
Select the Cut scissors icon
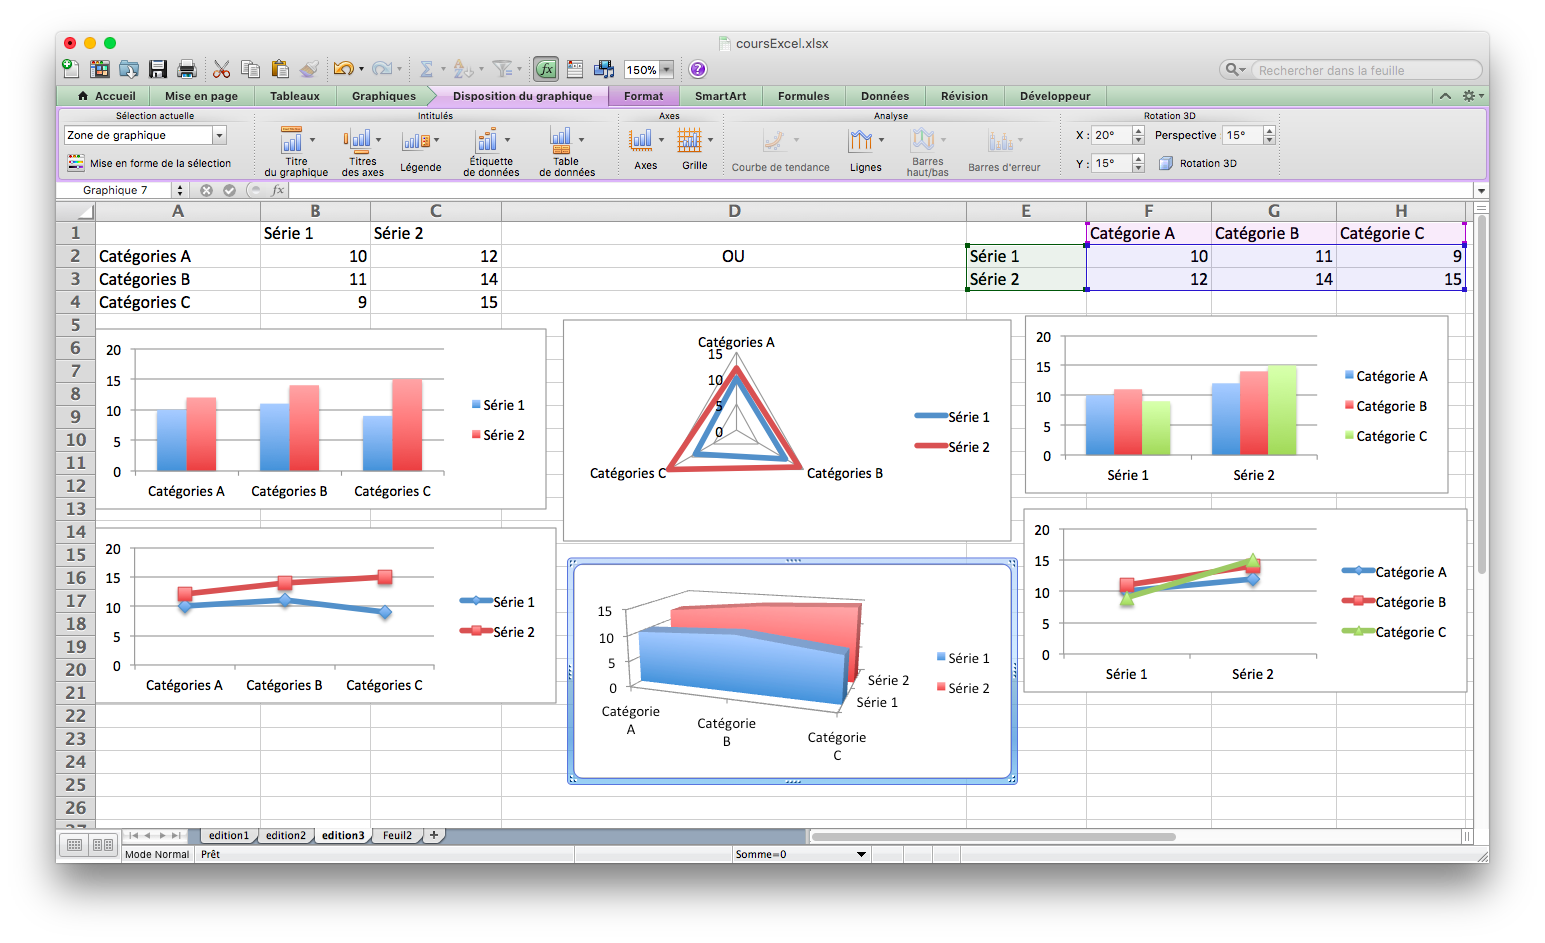click(221, 69)
